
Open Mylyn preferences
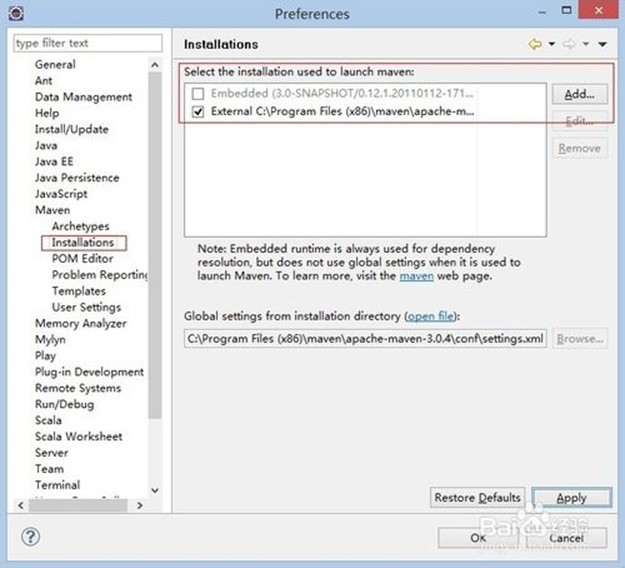(50, 340)
